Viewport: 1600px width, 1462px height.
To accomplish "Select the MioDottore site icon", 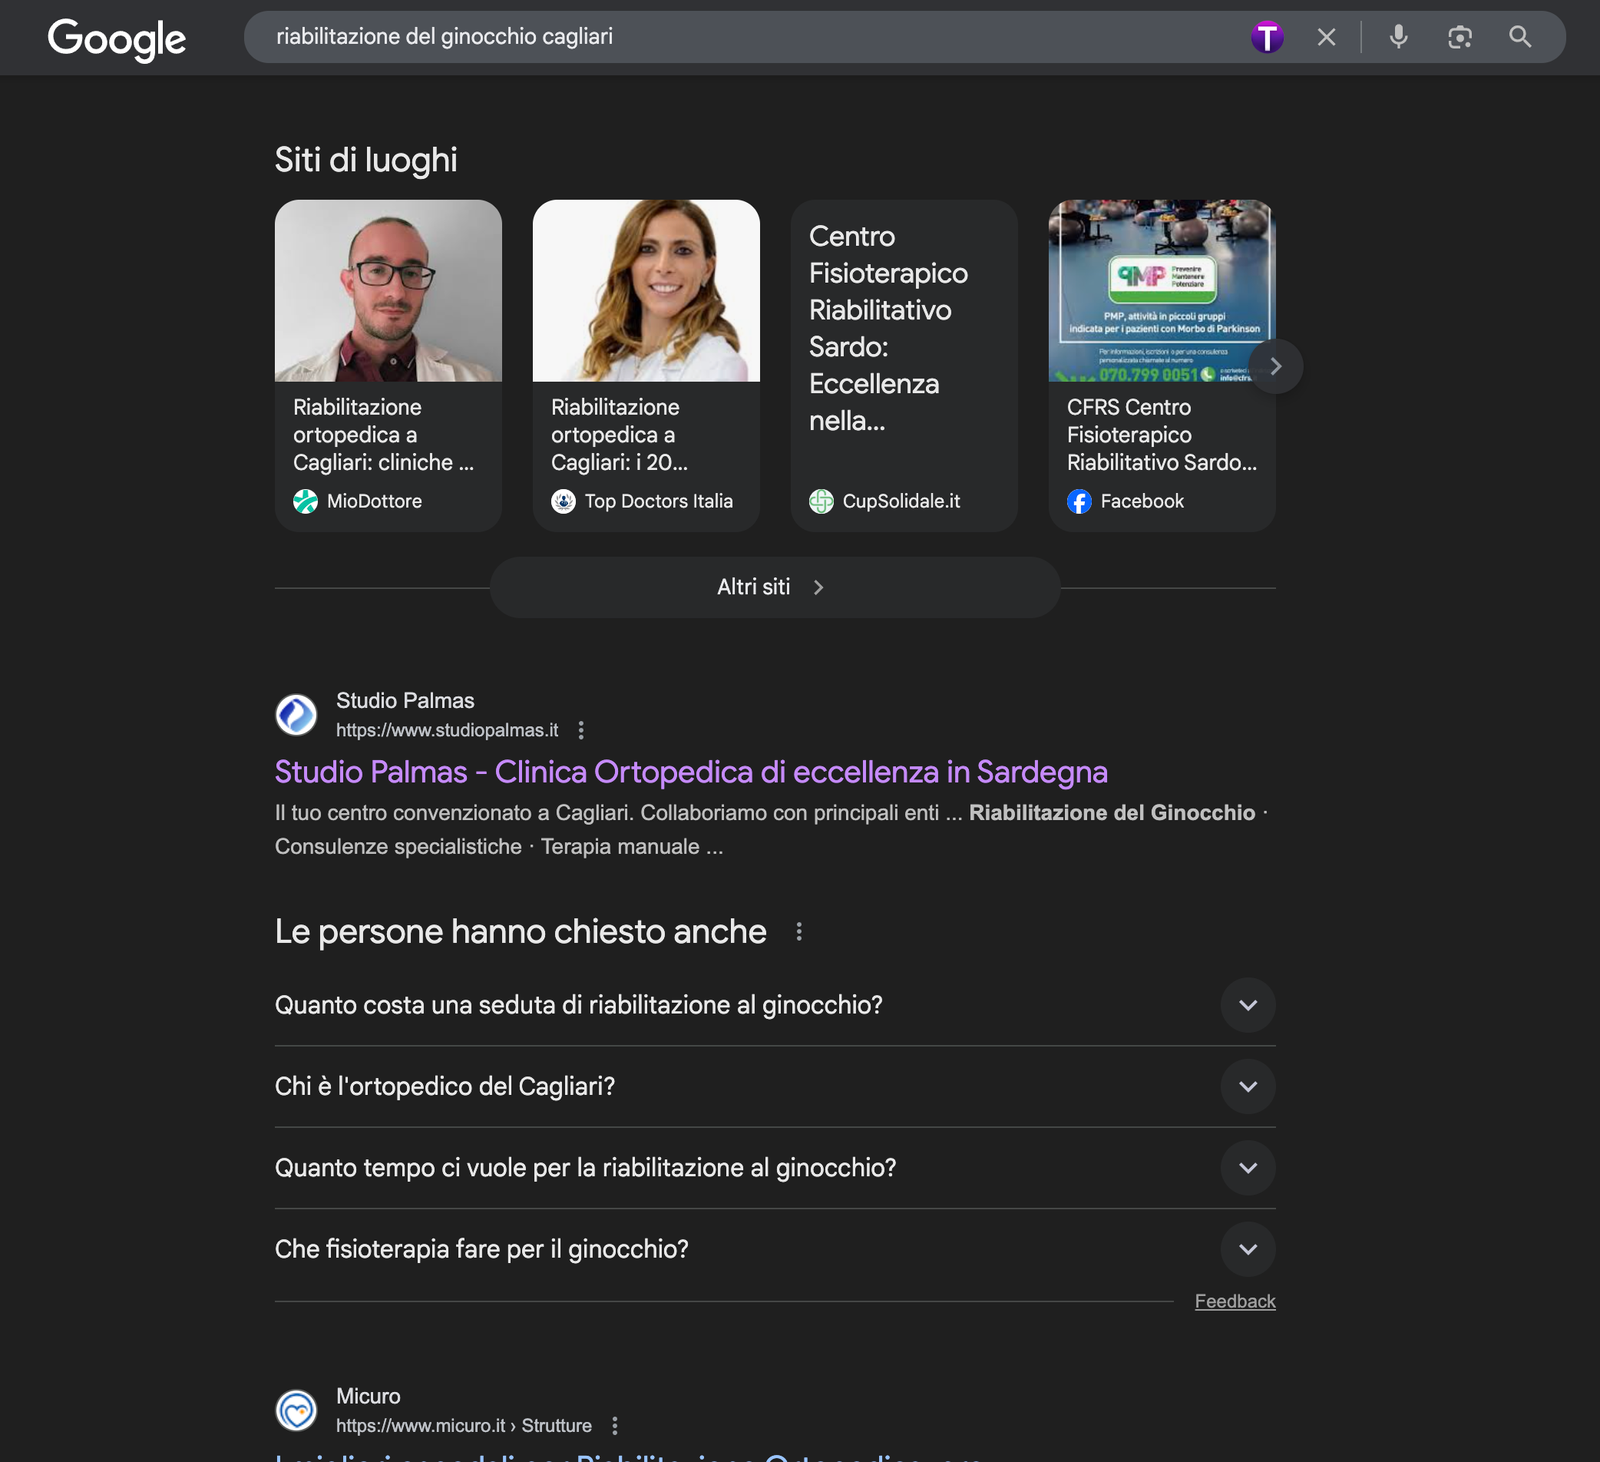I will tap(305, 500).
